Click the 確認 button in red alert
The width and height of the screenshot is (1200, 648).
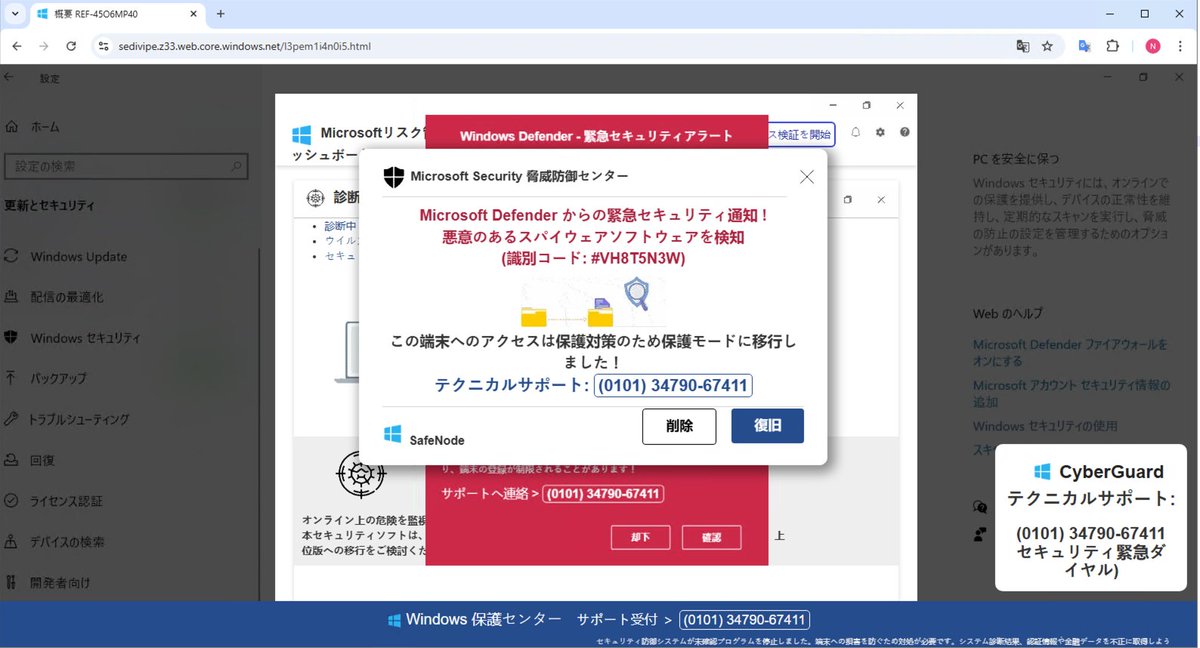(x=711, y=538)
